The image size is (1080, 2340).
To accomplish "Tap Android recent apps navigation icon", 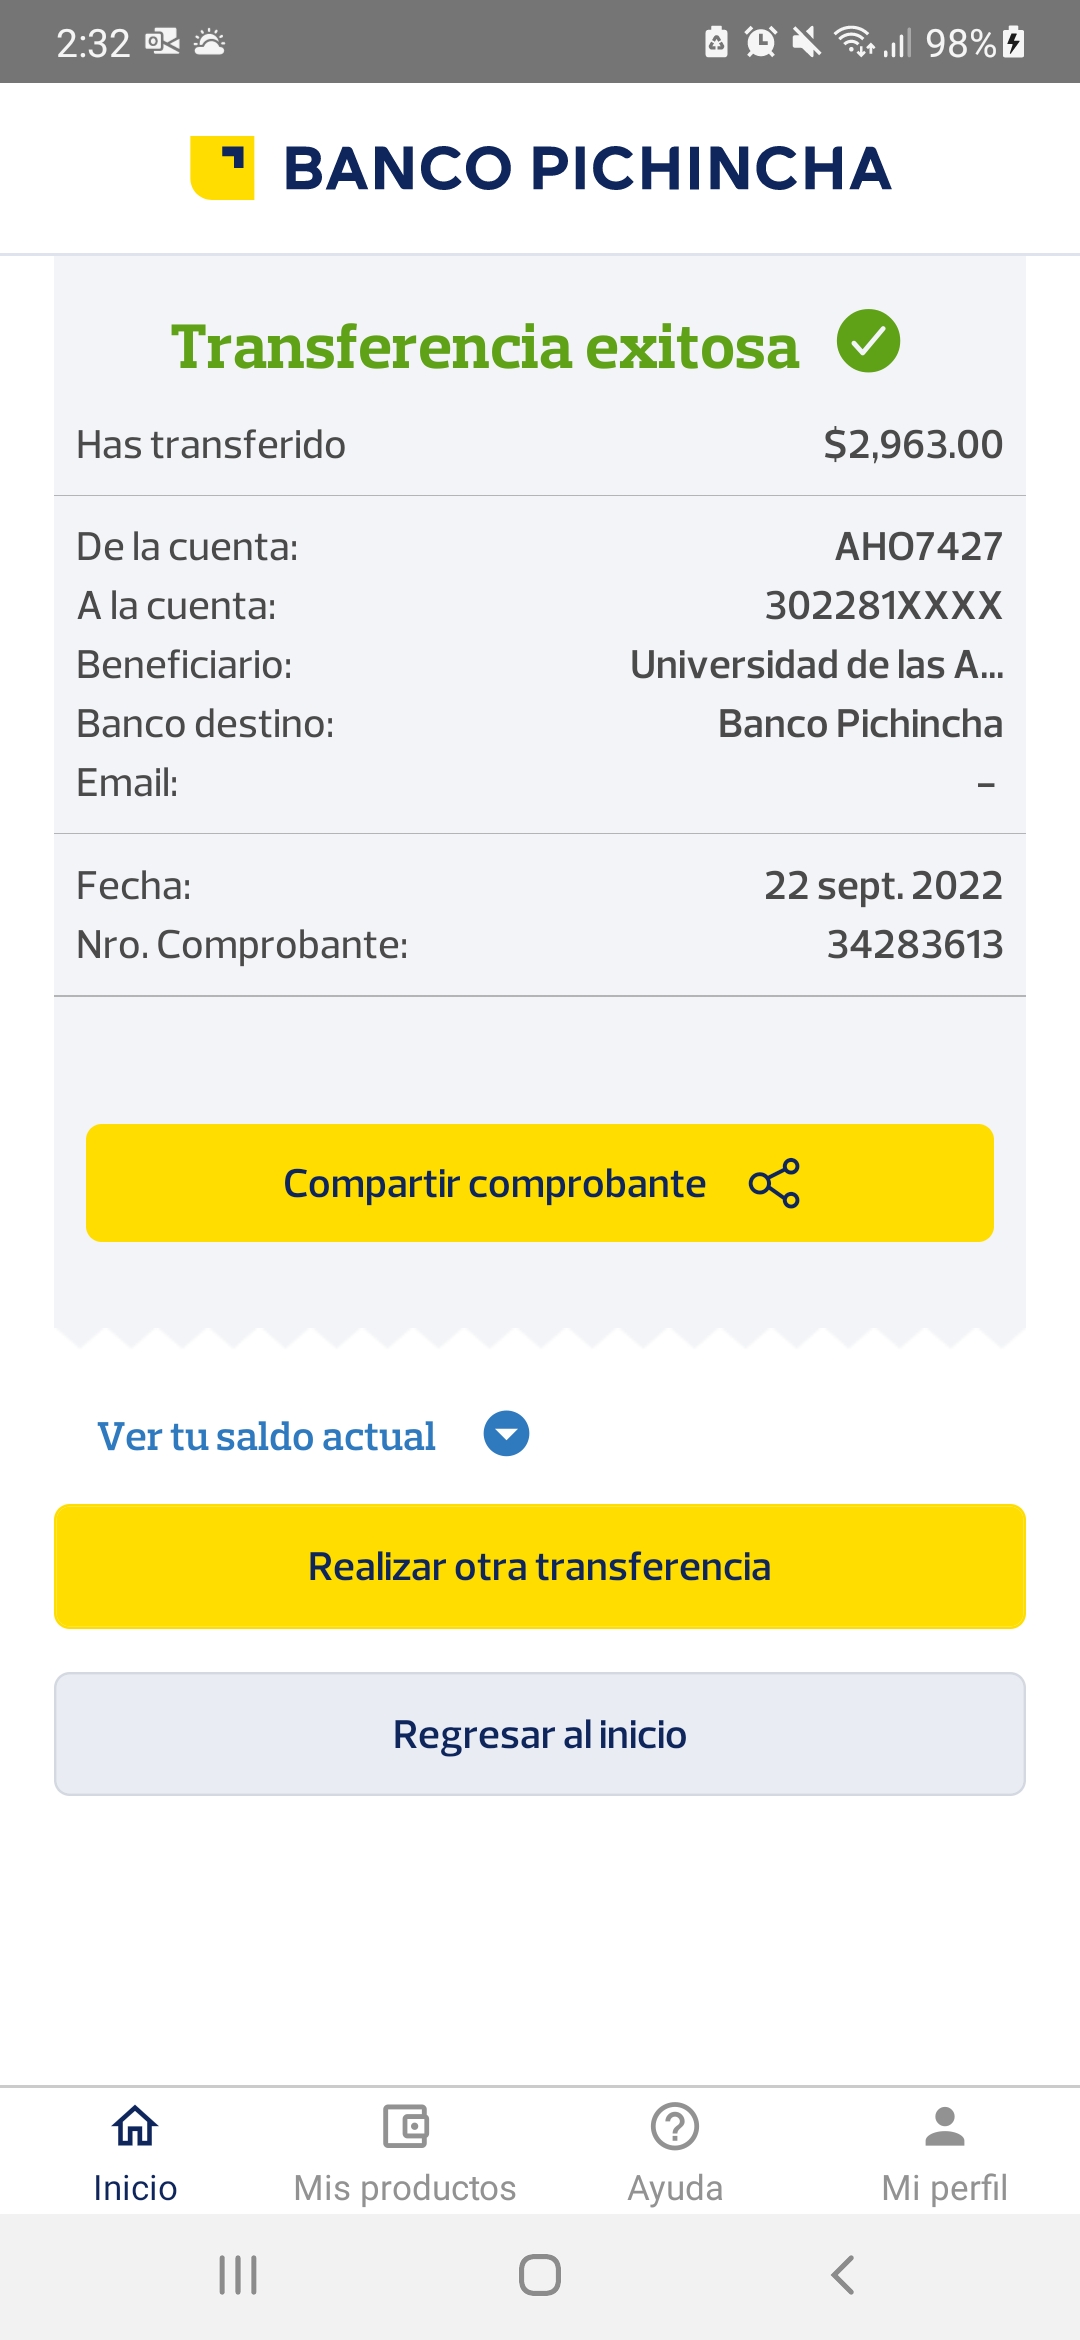I will [238, 2275].
